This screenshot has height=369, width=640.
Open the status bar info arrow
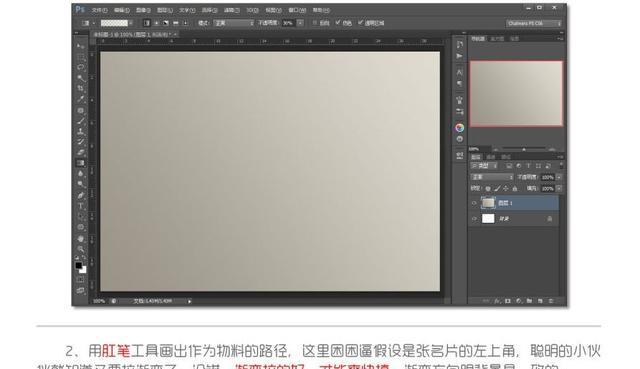[189, 301]
